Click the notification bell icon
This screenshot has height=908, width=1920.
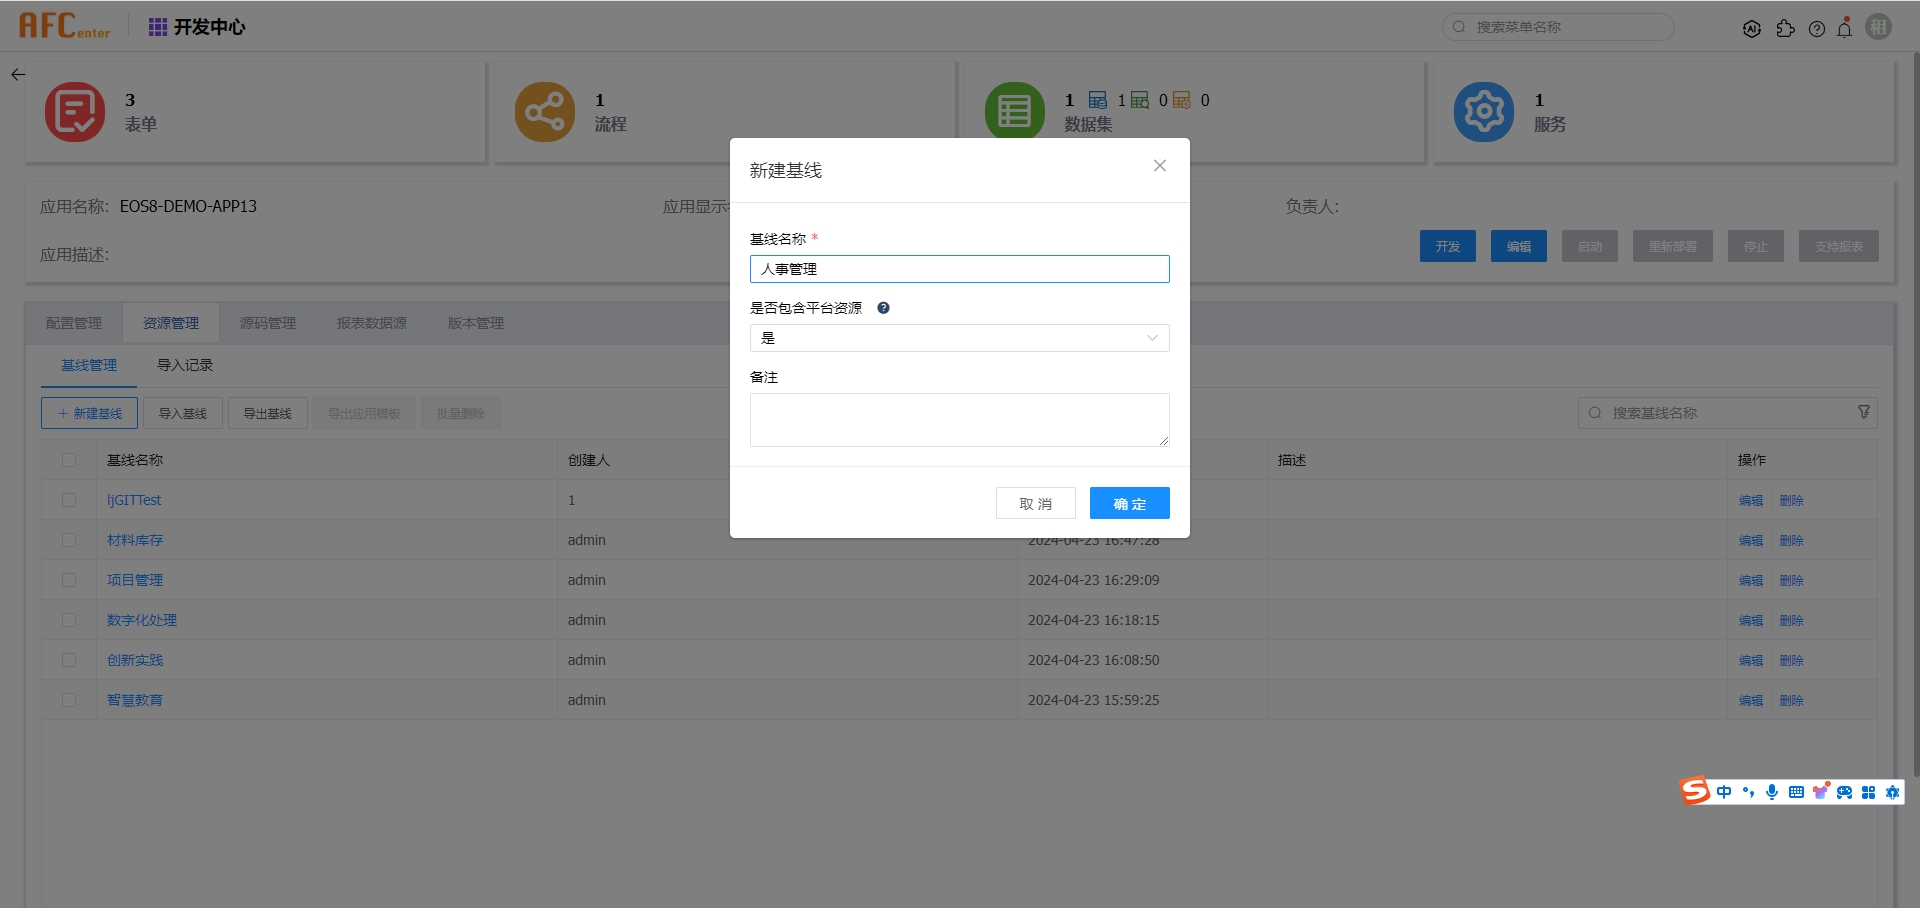click(x=1845, y=29)
